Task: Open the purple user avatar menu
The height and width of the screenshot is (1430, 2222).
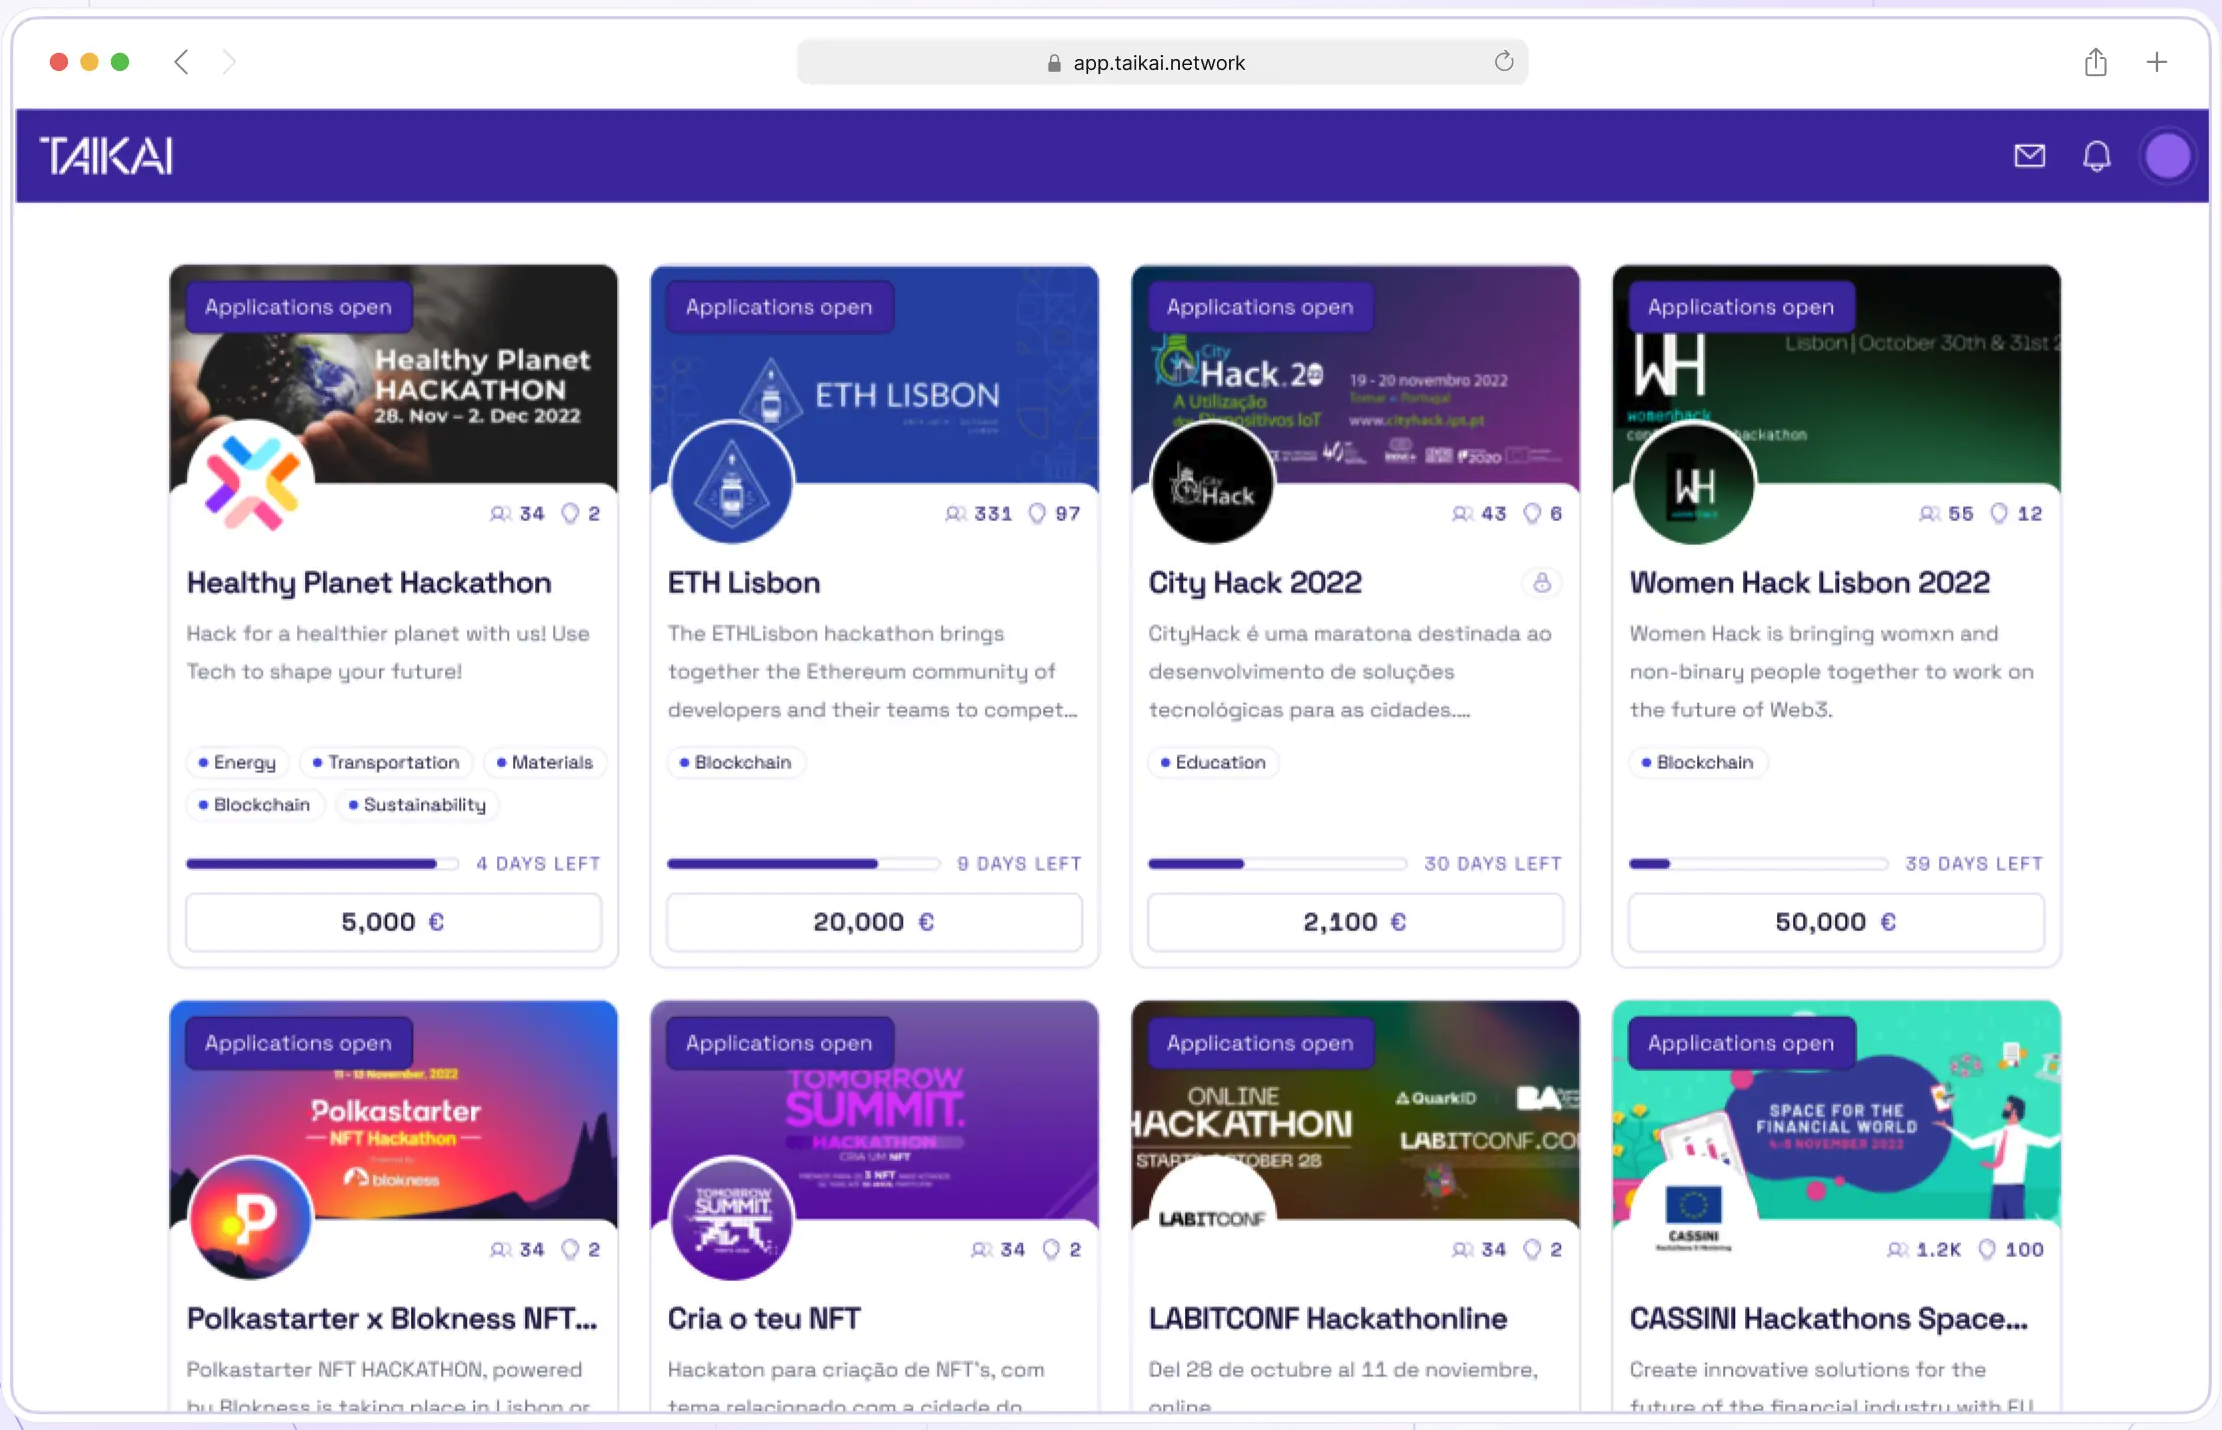Action: click(x=2167, y=156)
